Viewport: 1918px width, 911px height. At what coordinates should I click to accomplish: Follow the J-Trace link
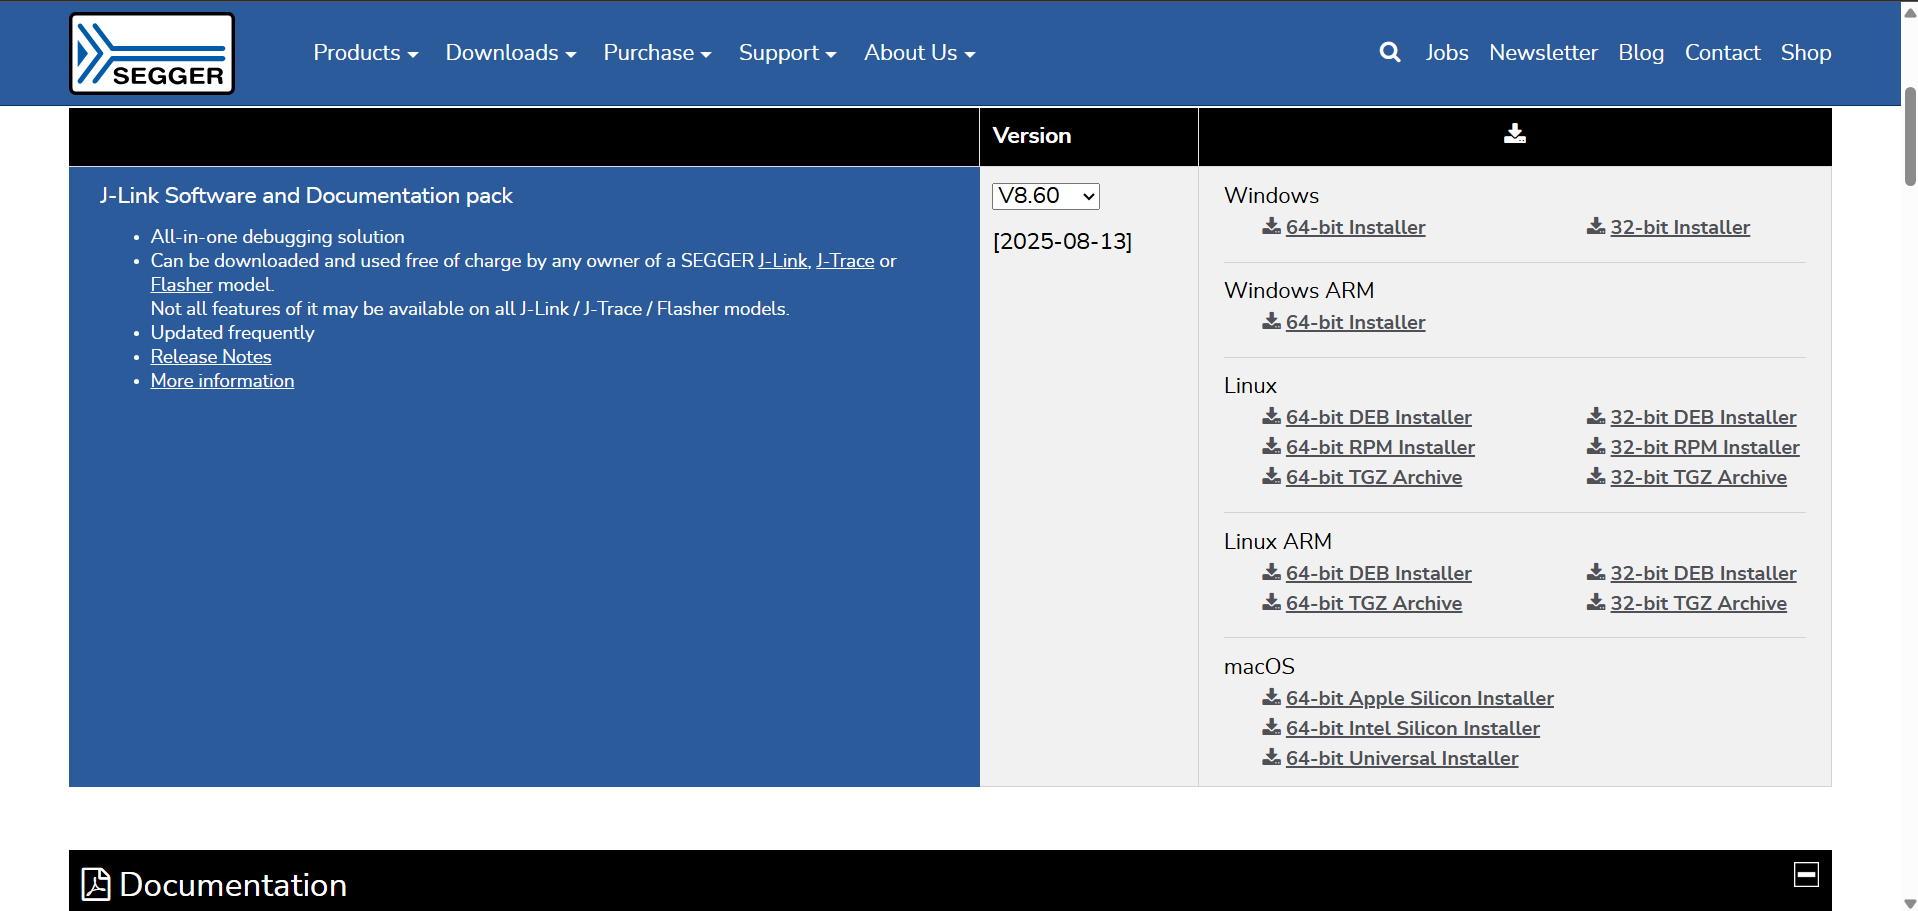tap(845, 261)
